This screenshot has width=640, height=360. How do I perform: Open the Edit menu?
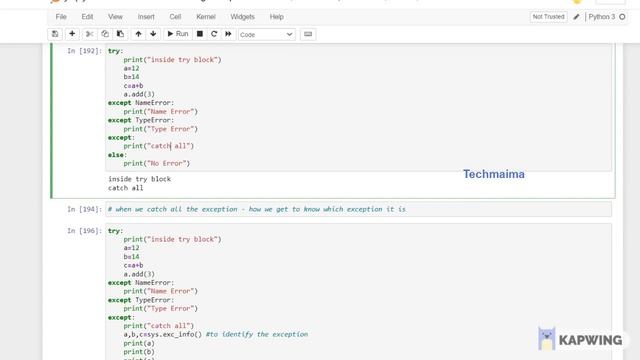[87, 17]
